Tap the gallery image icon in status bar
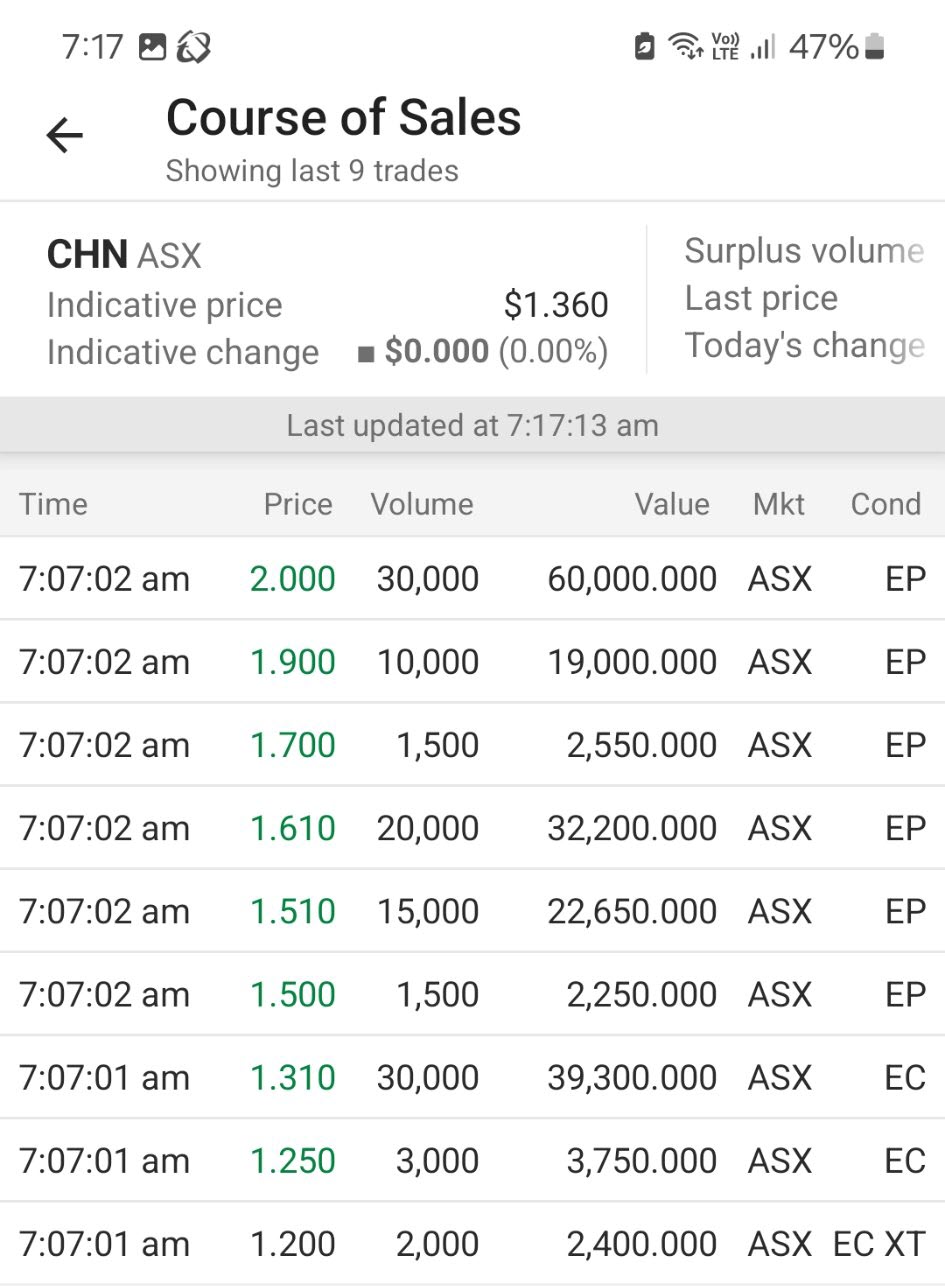945x1286 pixels. [152, 47]
